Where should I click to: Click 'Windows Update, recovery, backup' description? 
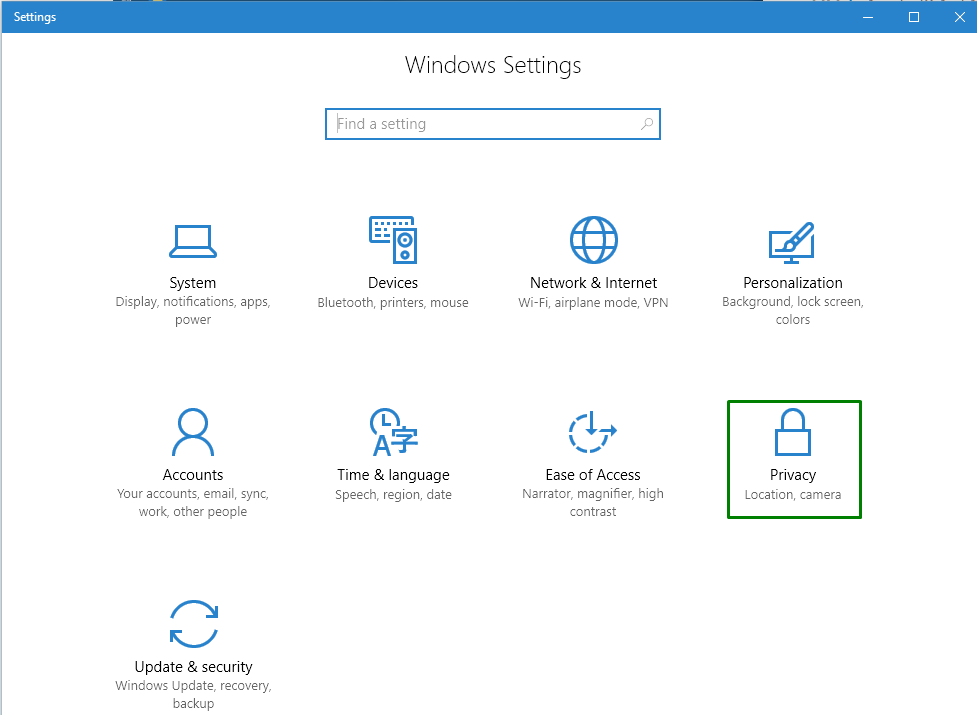coord(193,694)
